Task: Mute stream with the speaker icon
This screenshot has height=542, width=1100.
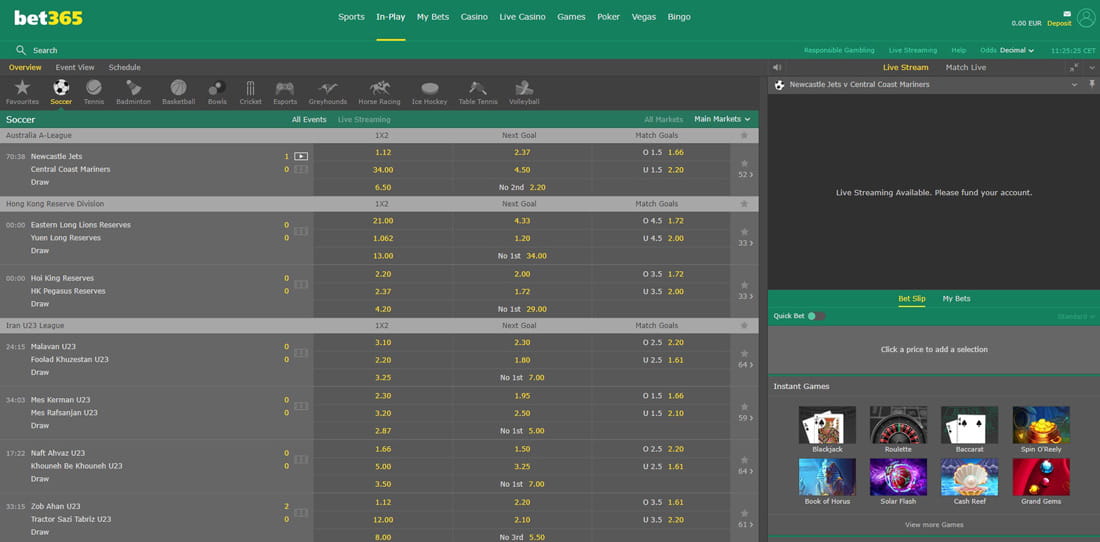Action: pos(777,67)
